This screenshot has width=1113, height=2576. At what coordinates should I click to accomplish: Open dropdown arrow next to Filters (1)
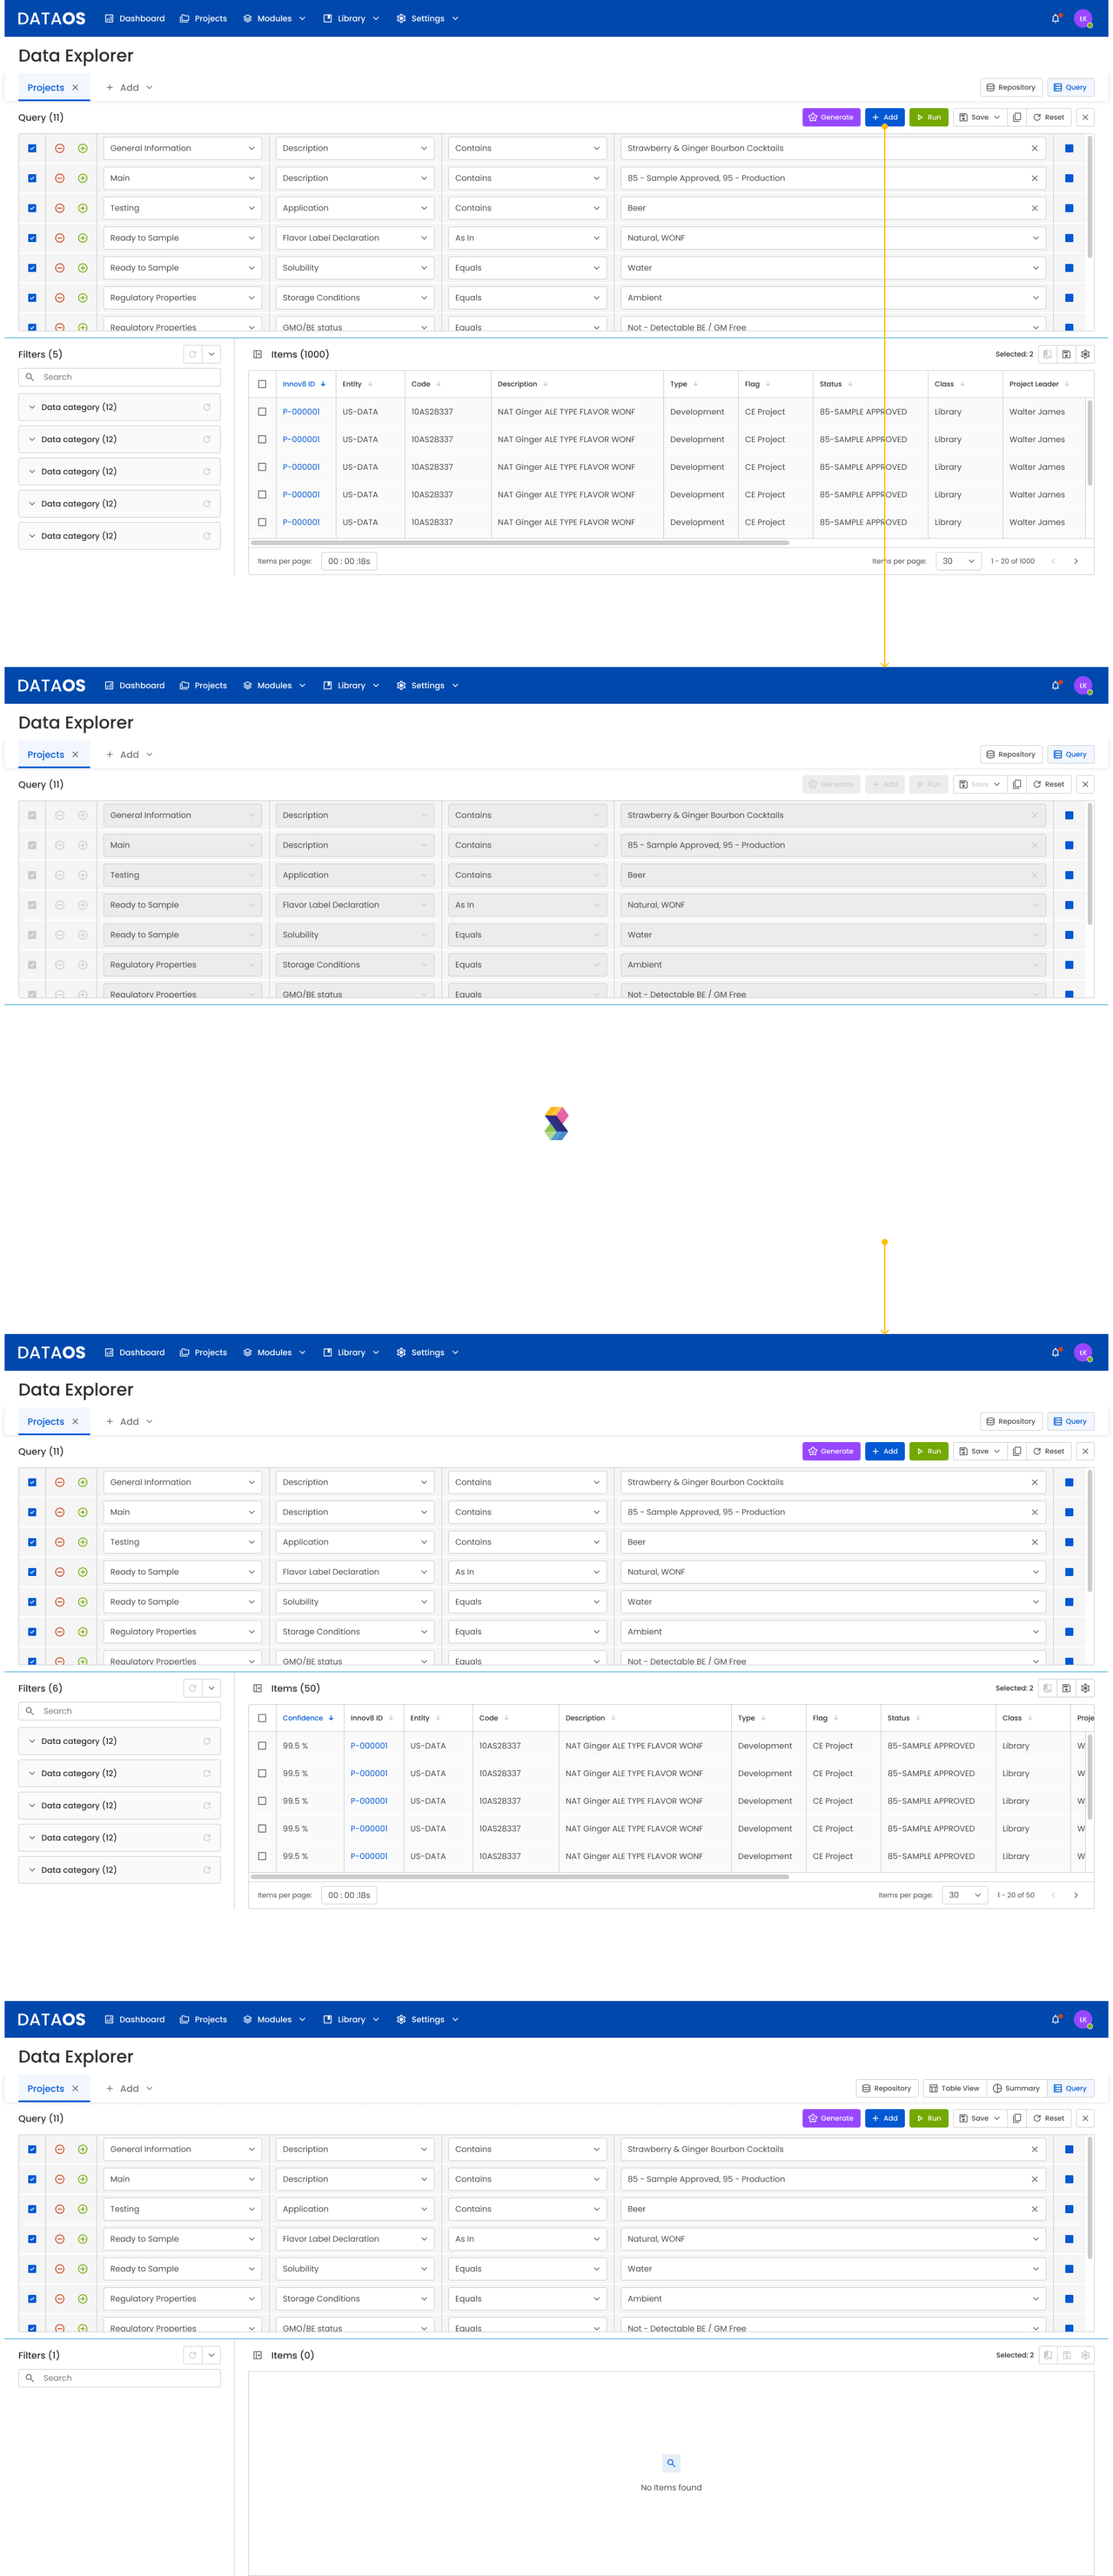pyautogui.click(x=212, y=2355)
